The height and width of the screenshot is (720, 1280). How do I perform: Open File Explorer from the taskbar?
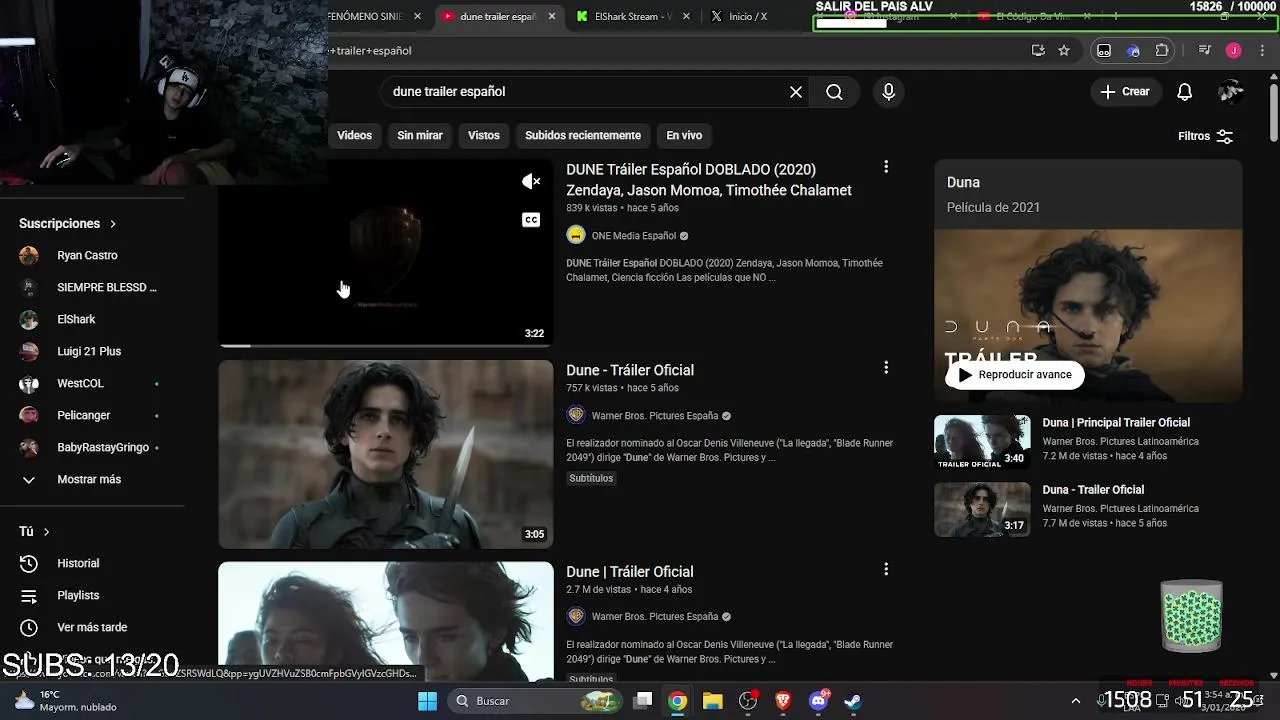pyautogui.click(x=713, y=701)
